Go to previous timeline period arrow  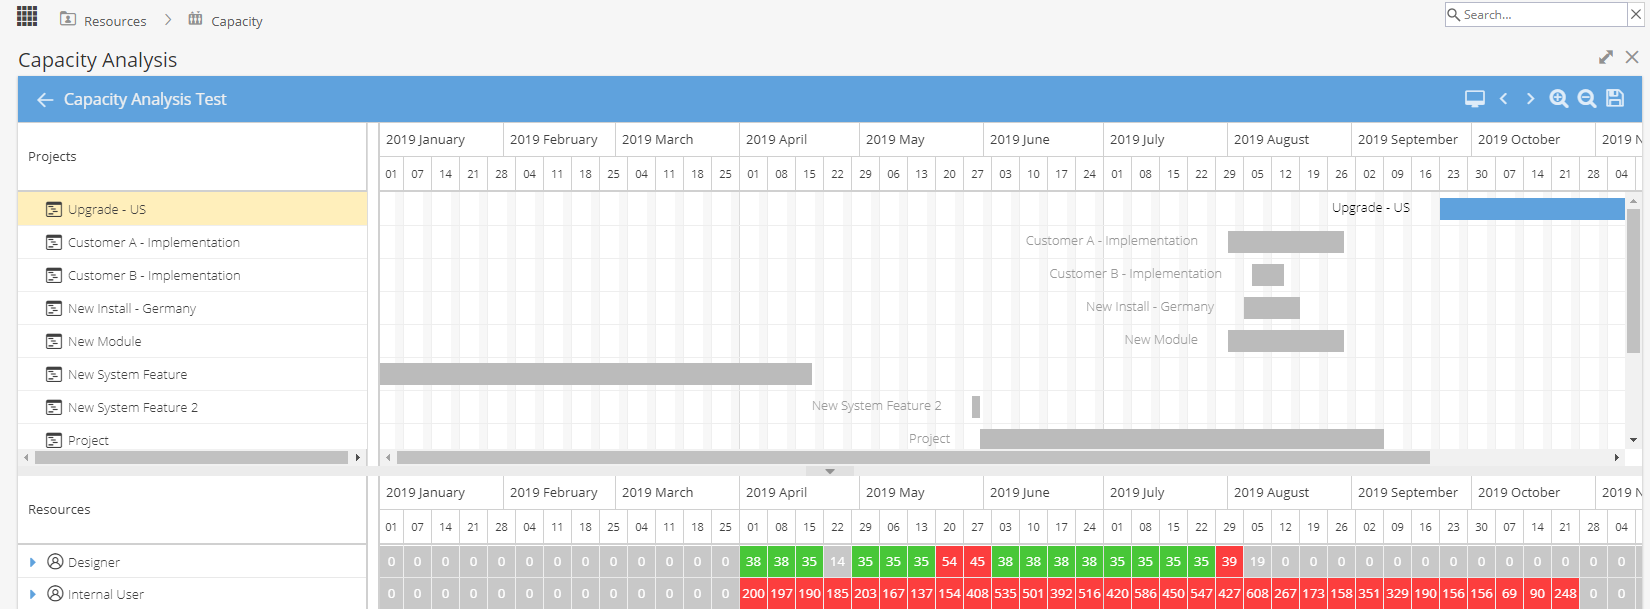1503,99
